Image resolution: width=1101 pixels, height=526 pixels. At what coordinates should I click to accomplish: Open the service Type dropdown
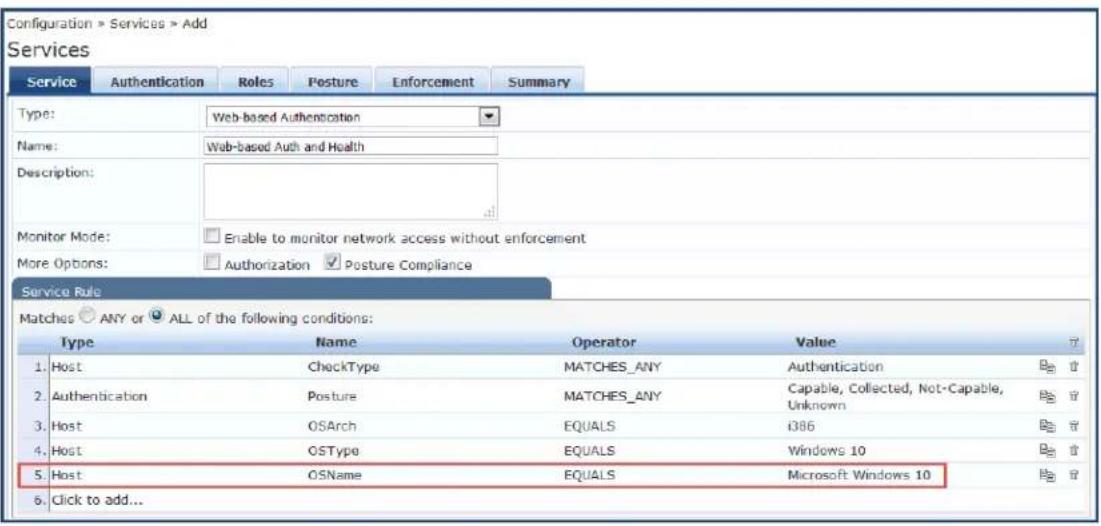[350, 117]
